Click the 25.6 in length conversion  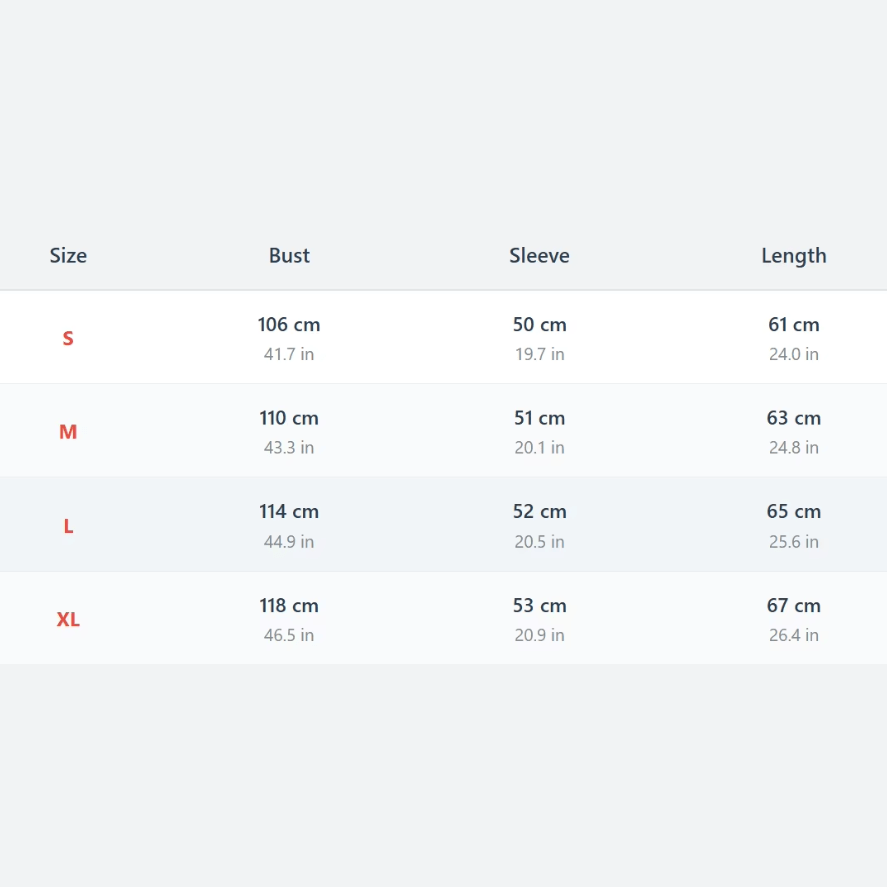793,542
